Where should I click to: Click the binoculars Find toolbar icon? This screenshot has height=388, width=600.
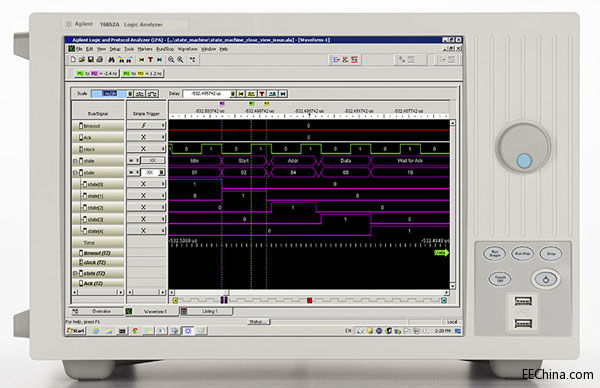(x=111, y=60)
